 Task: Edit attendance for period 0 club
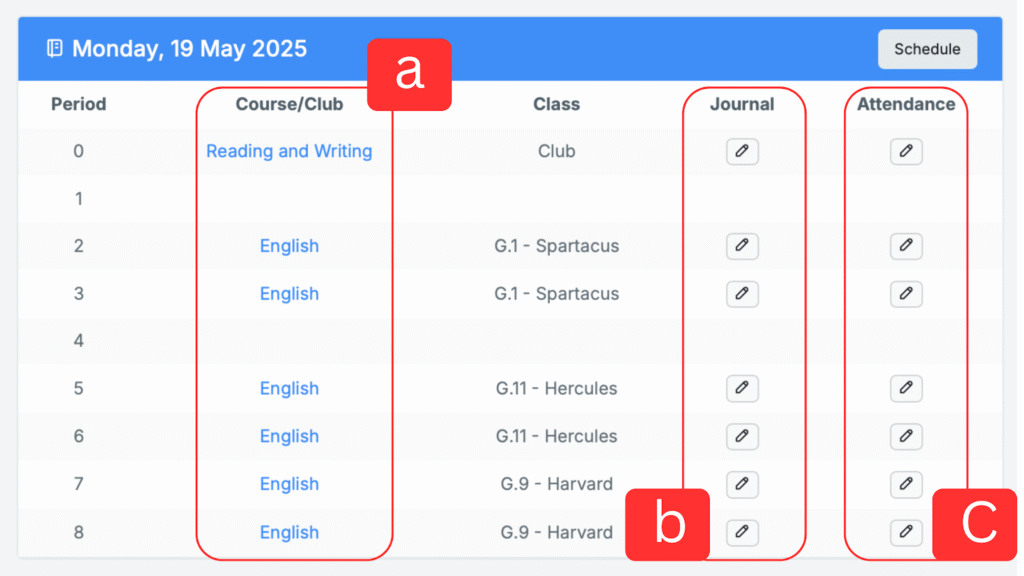tap(906, 151)
